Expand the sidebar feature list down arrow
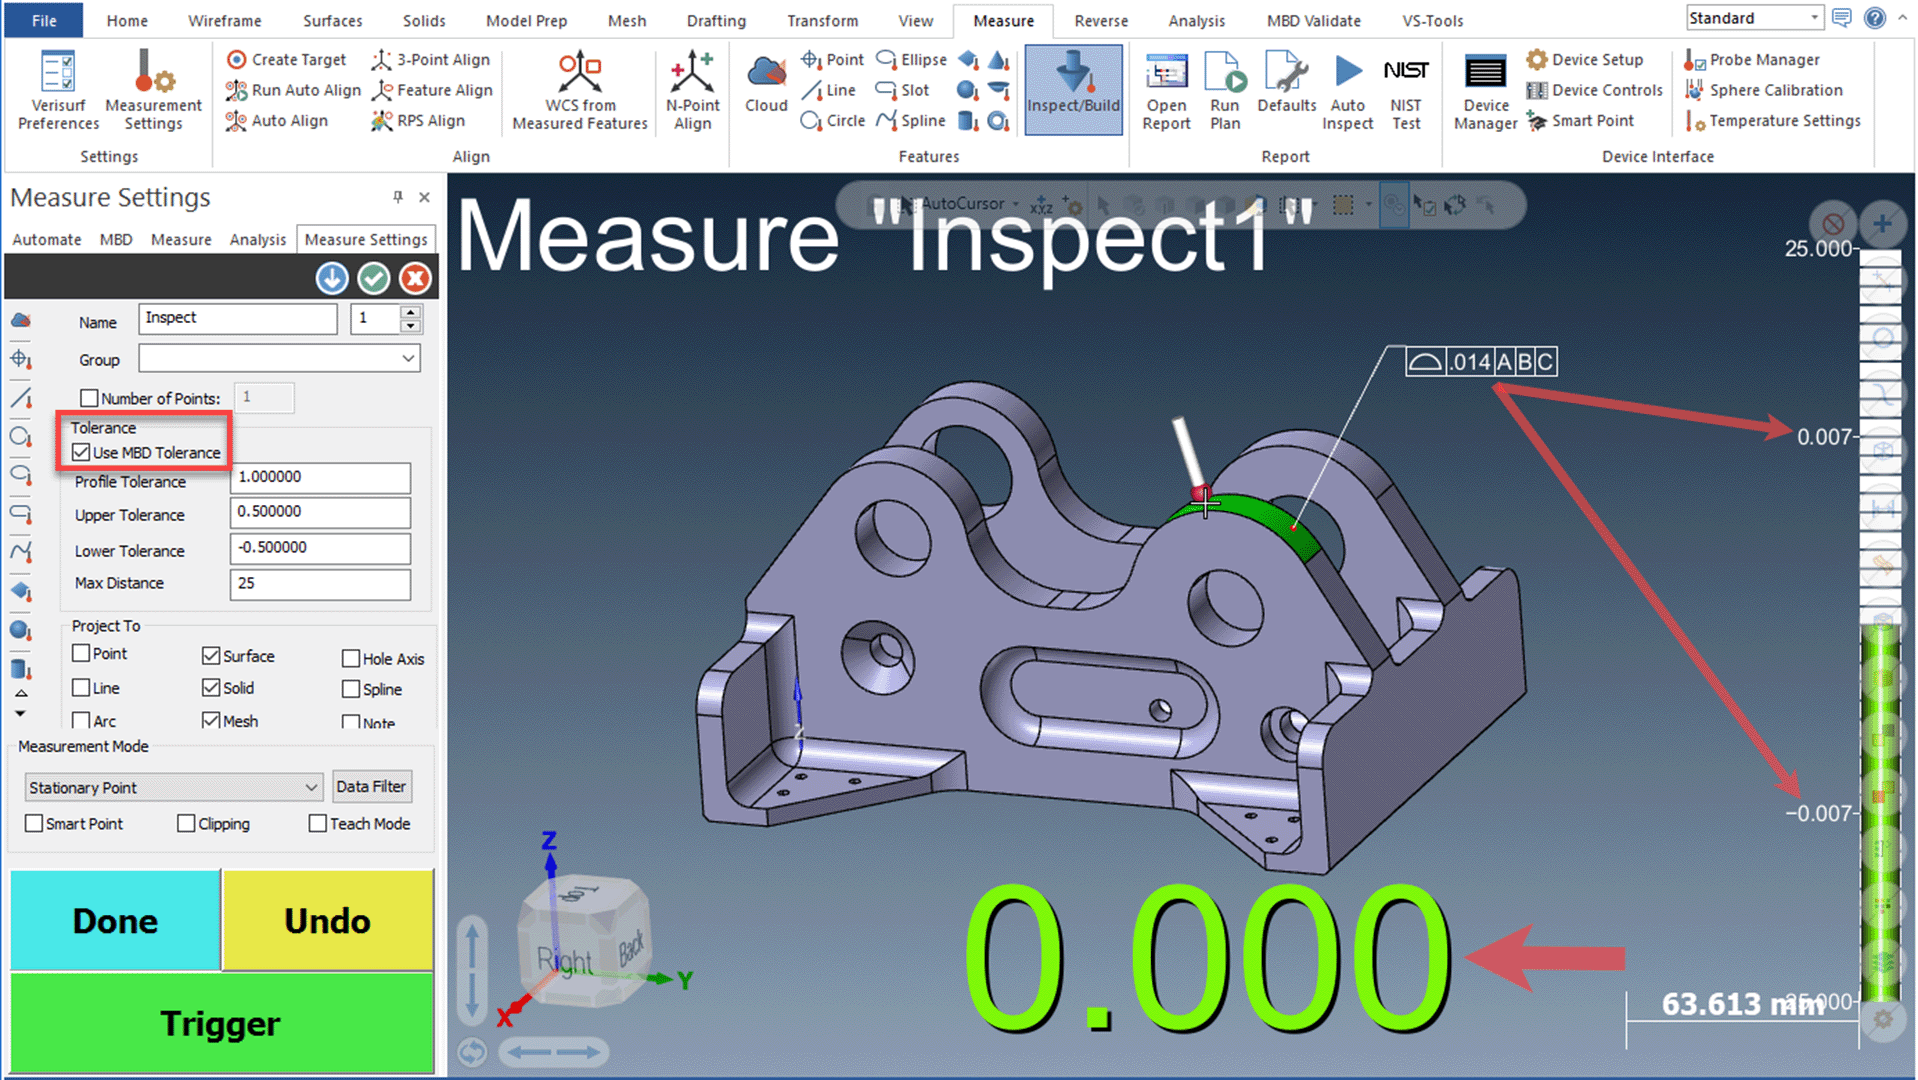The height and width of the screenshot is (1080, 1918). [x=20, y=714]
